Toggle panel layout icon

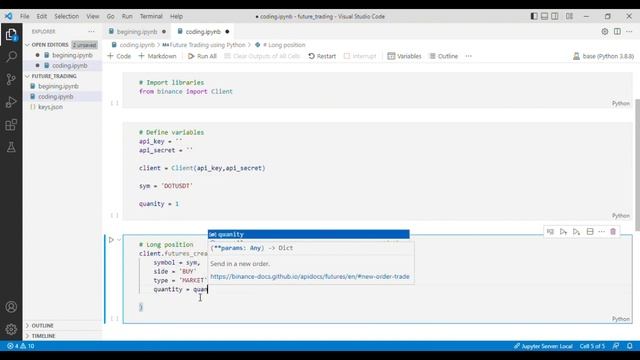coord(544,16)
